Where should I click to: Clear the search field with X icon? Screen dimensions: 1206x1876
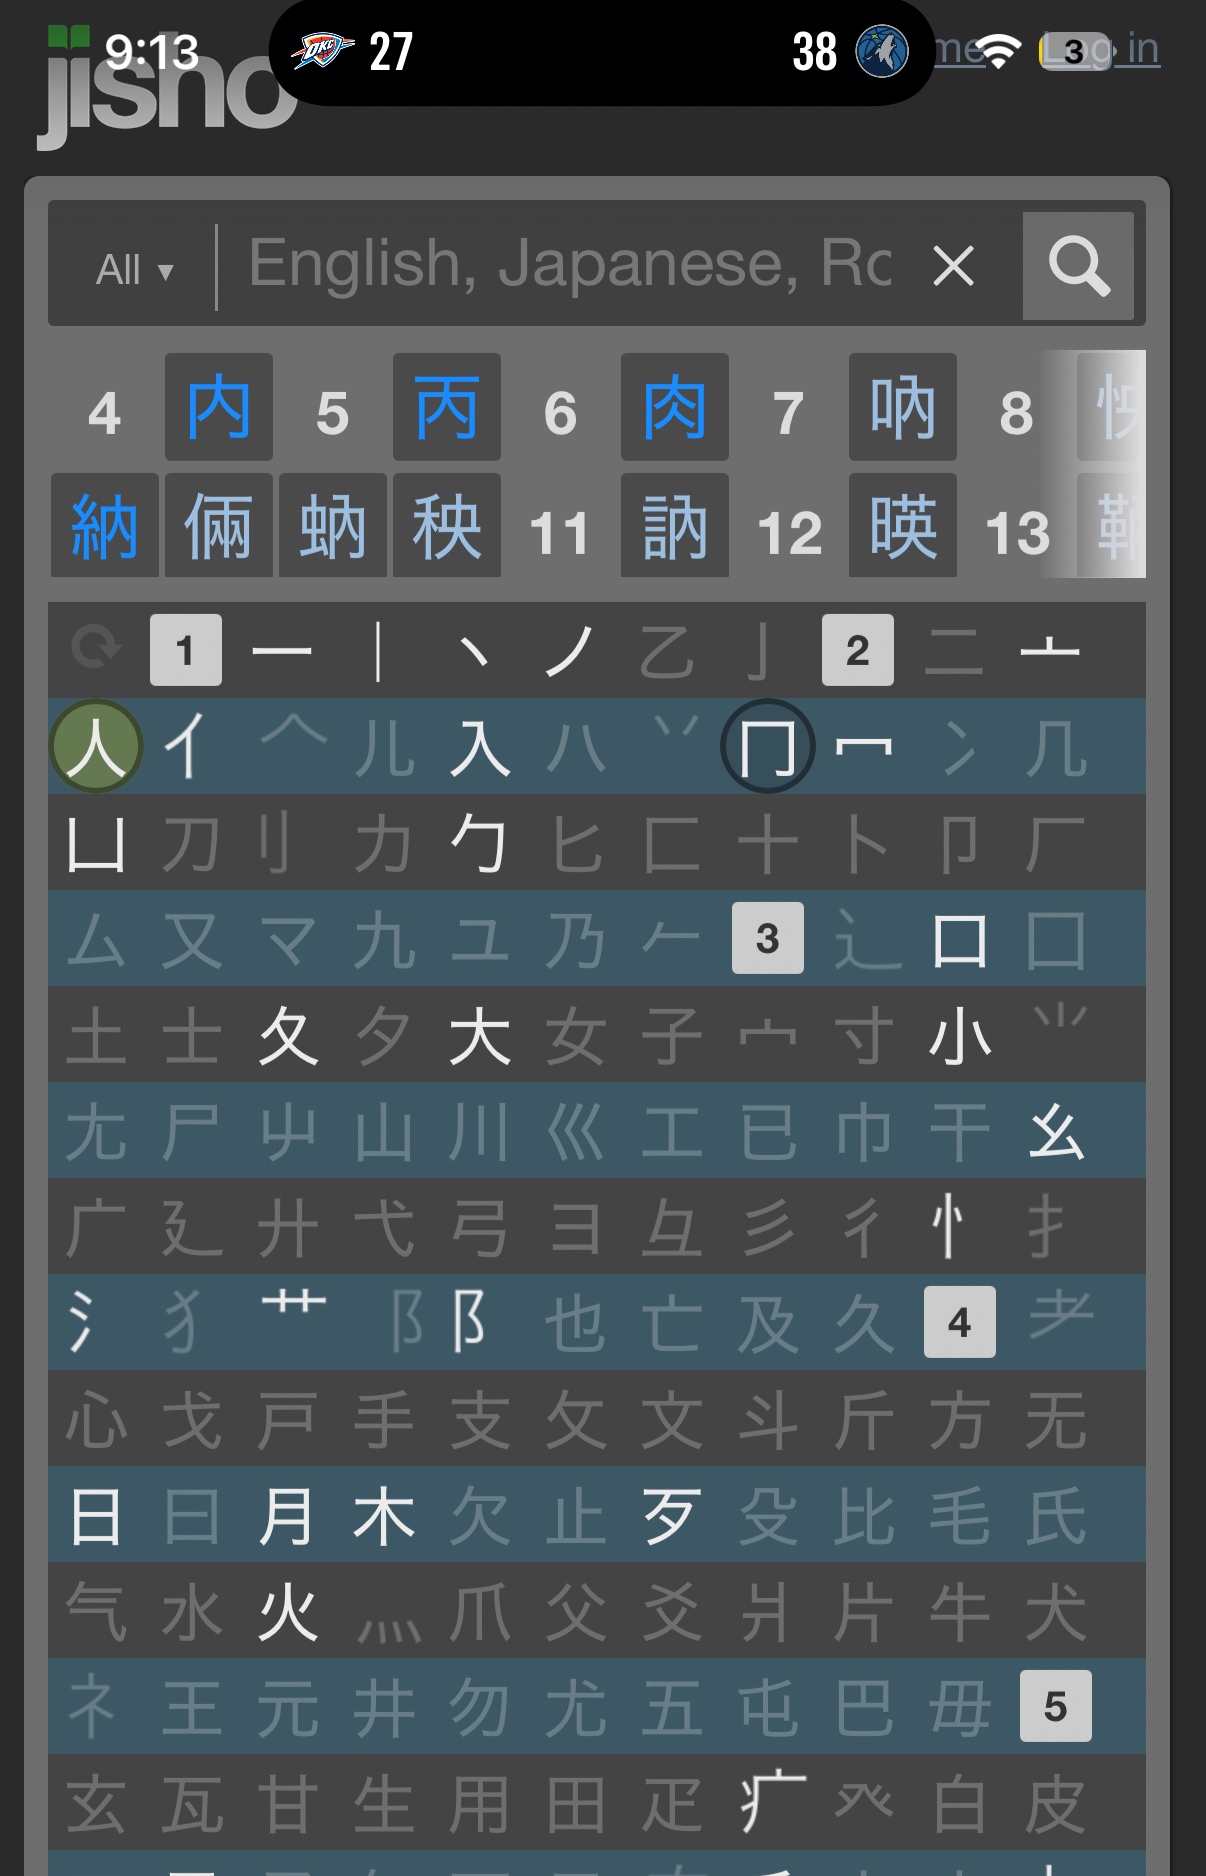[953, 267]
